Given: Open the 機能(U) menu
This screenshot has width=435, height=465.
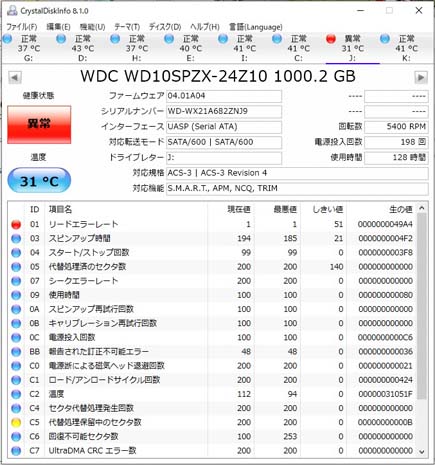Looking at the screenshot, I should tap(92, 27).
